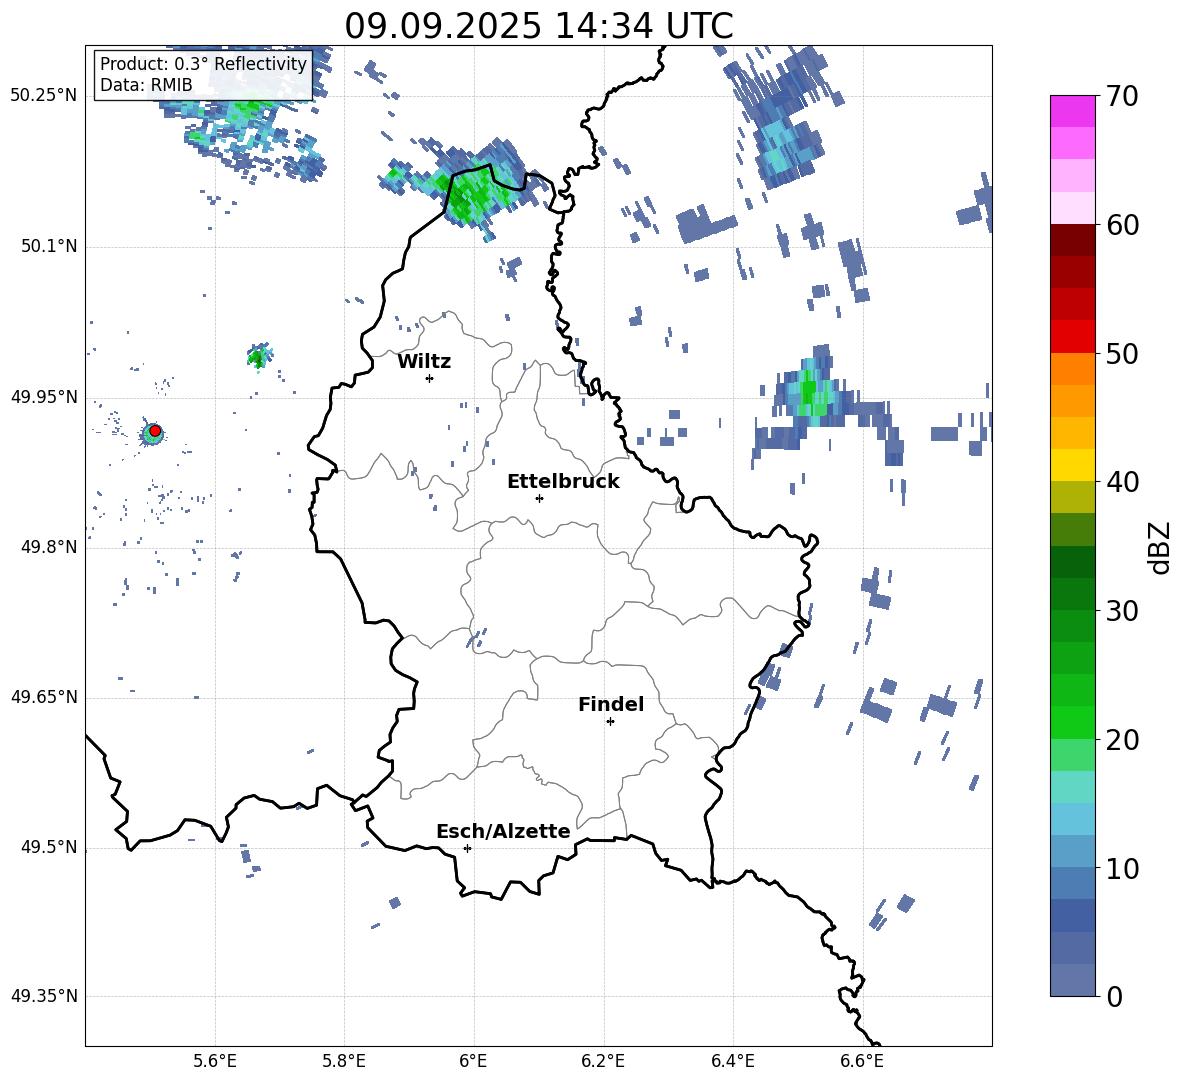The width and height of the screenshot is (1184, 1081).
Task: Click the cross marker below Wiltz
Action: 429,378
